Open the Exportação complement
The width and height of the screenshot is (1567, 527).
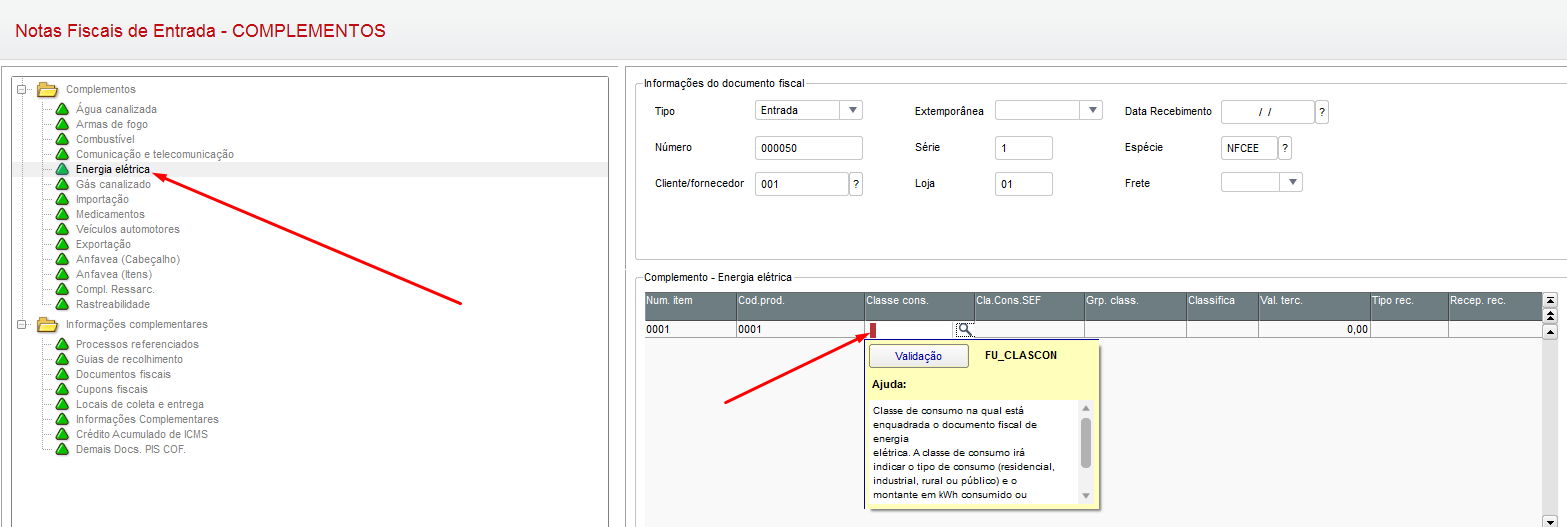(103, 244)
